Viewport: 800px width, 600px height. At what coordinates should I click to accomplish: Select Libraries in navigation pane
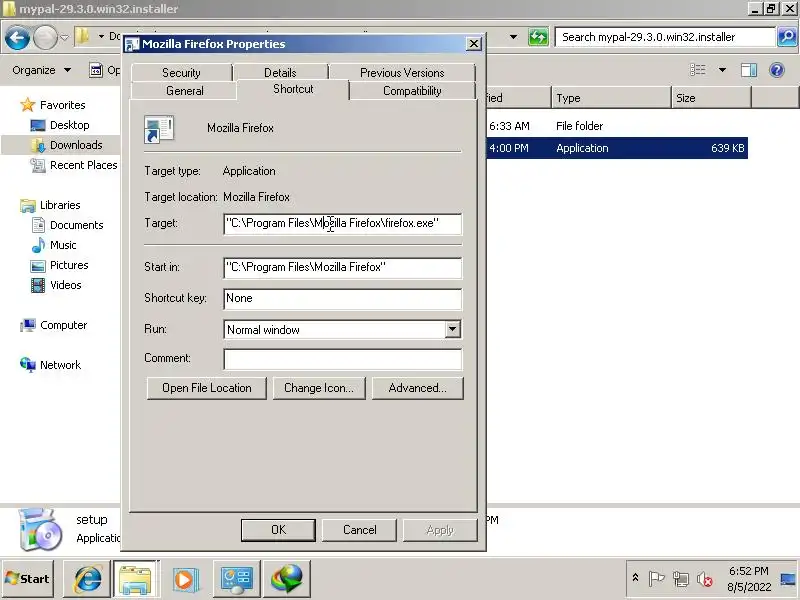pos(50,205)
